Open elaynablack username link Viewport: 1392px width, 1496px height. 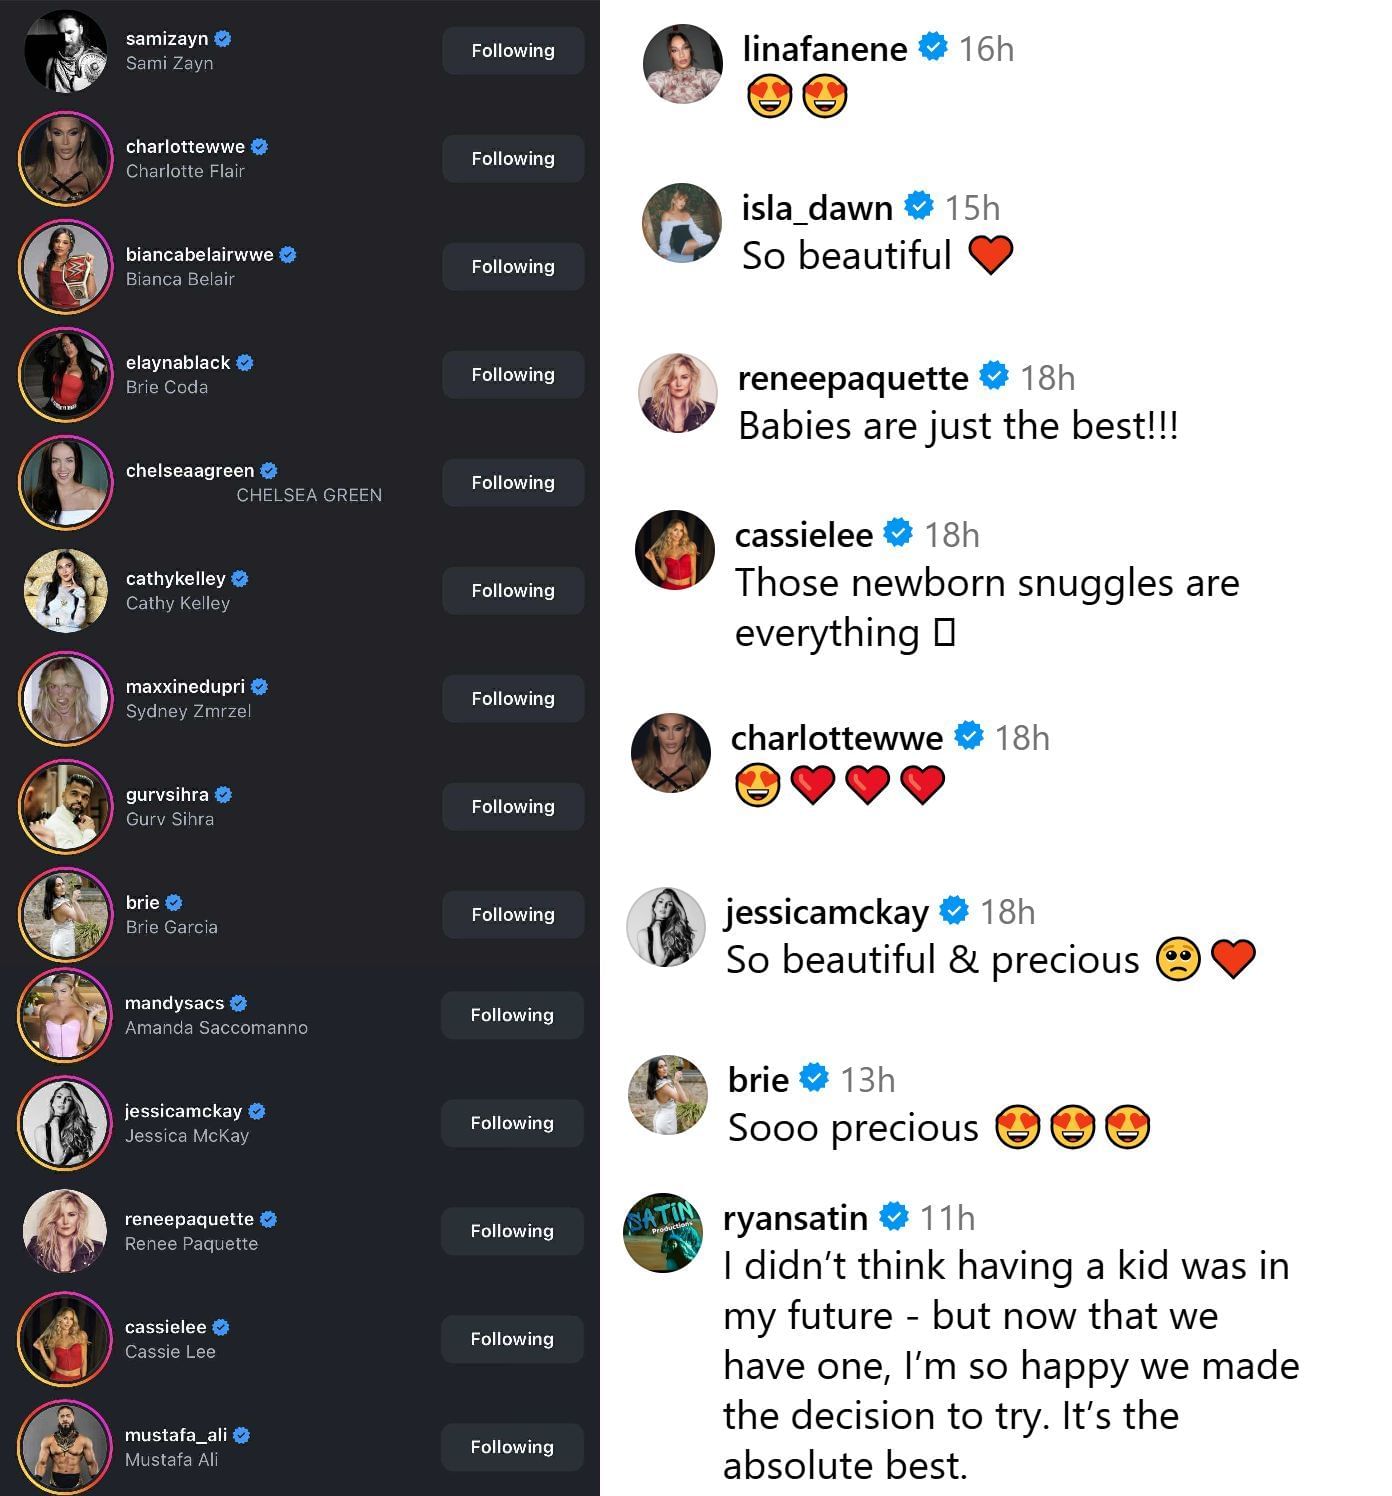click(x=178, y=363)
